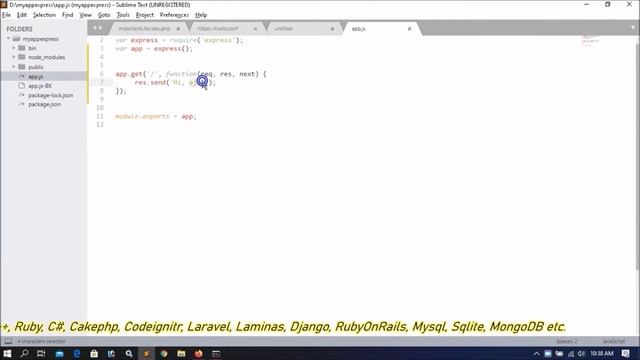This screenshot has height=360, width=640.
Task: Open the network icon in tray
Action: (x=571, y=353)
